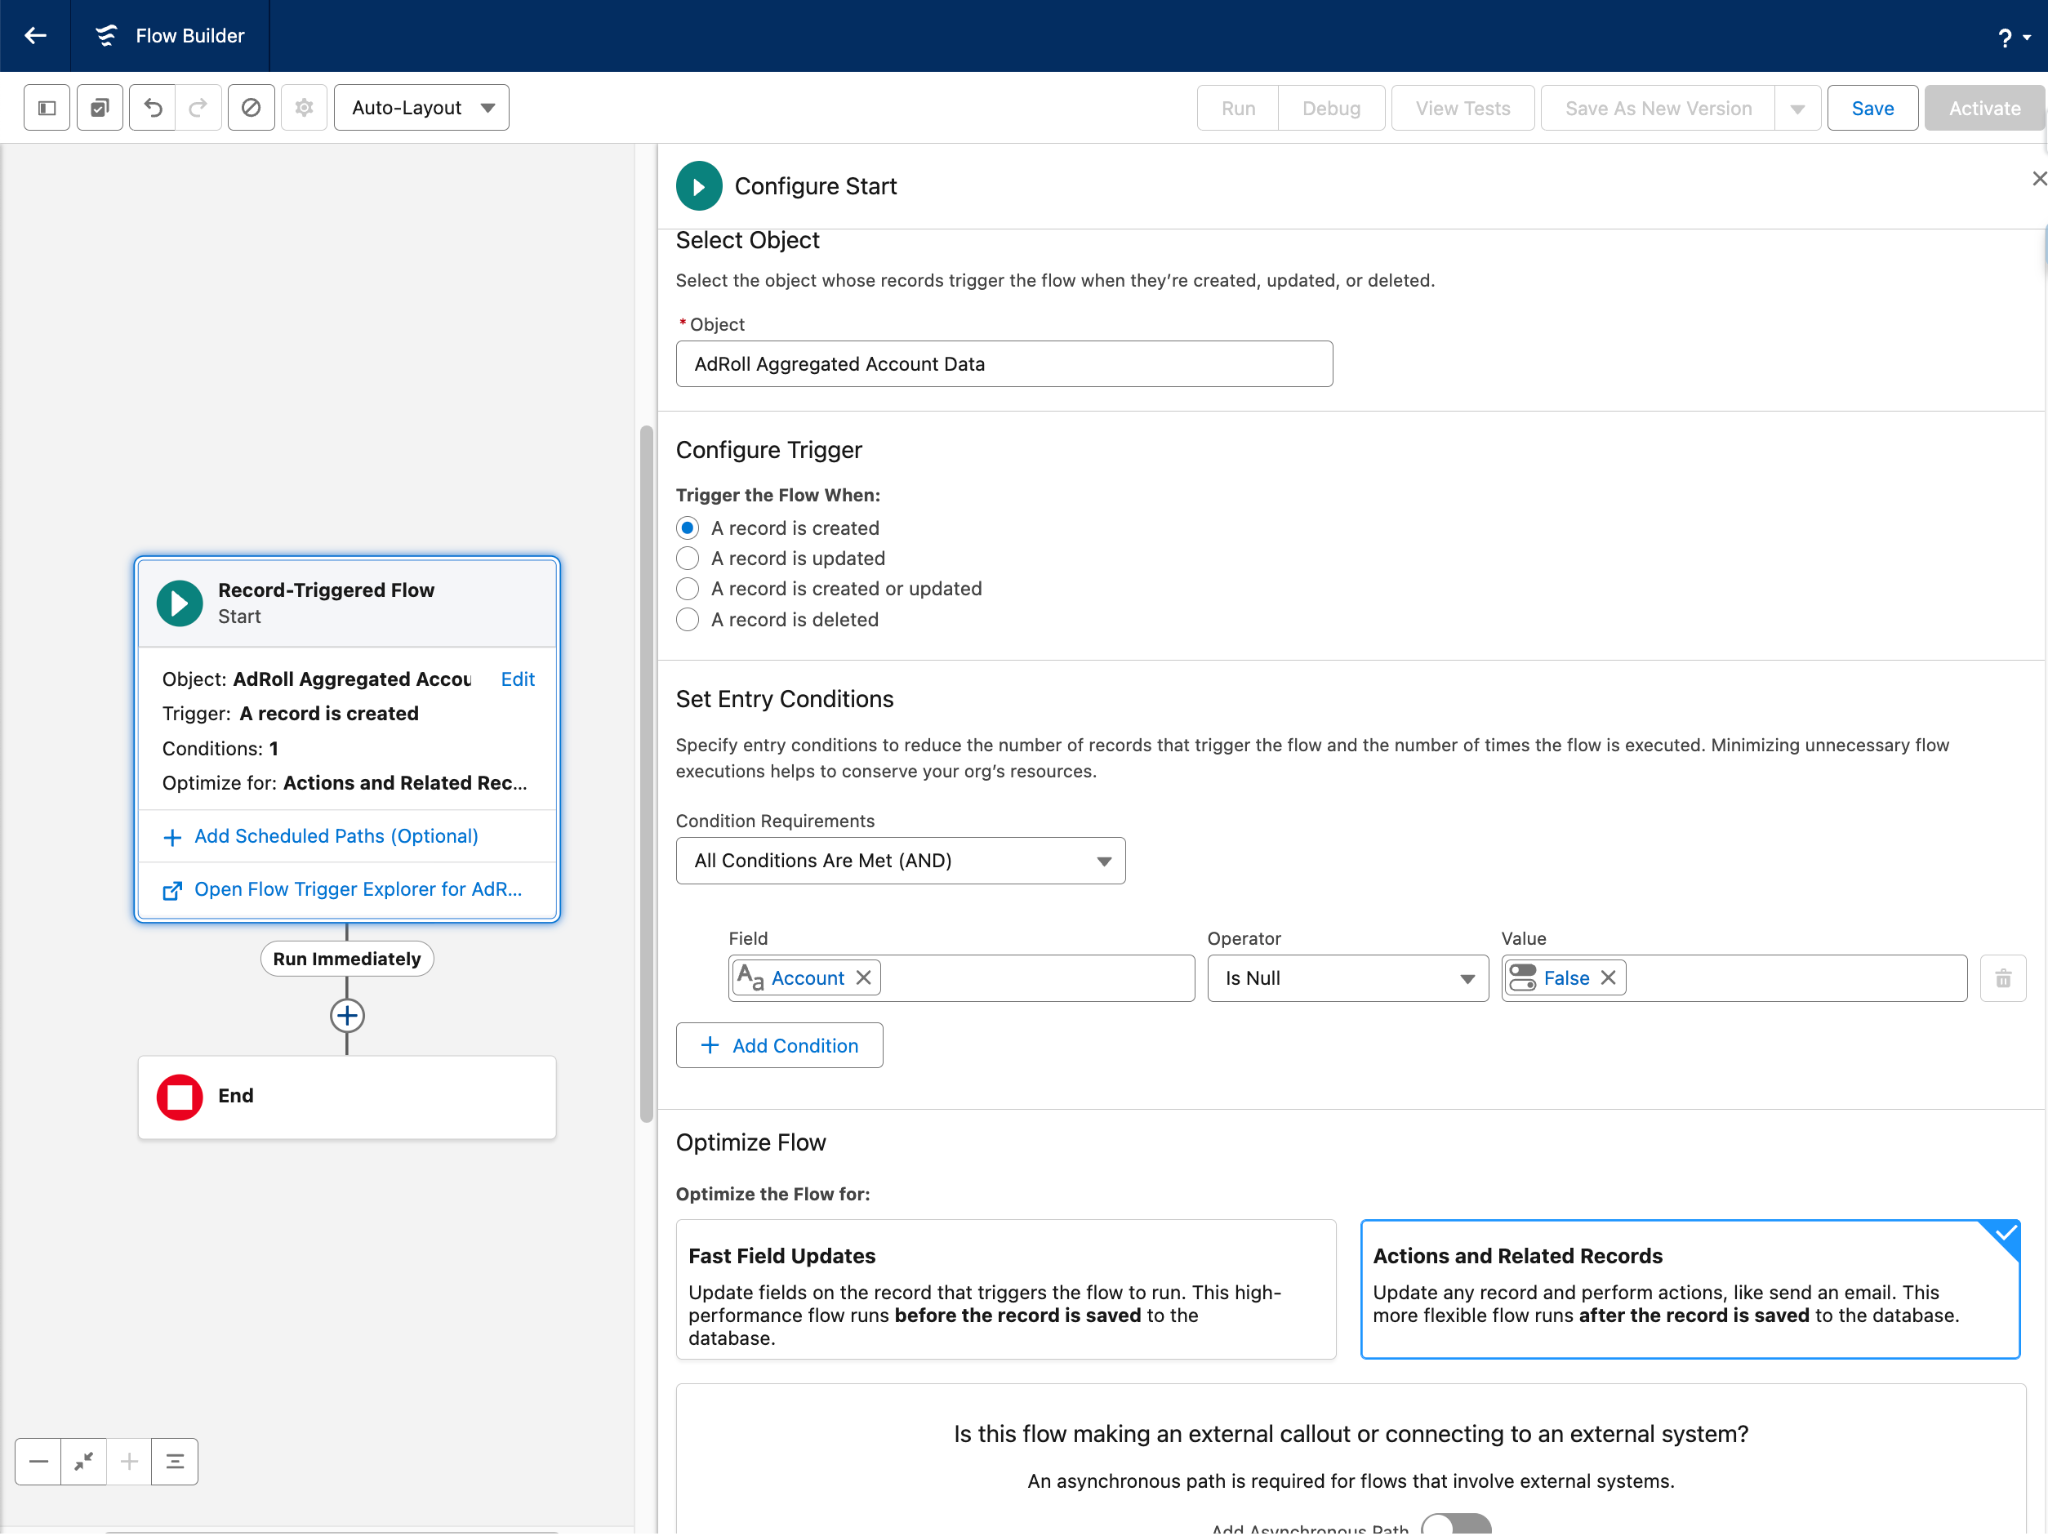Open Flow Trigger Explorer link
The height and width of the screenshot is (1534, 2048).
[x=358, y=889]
